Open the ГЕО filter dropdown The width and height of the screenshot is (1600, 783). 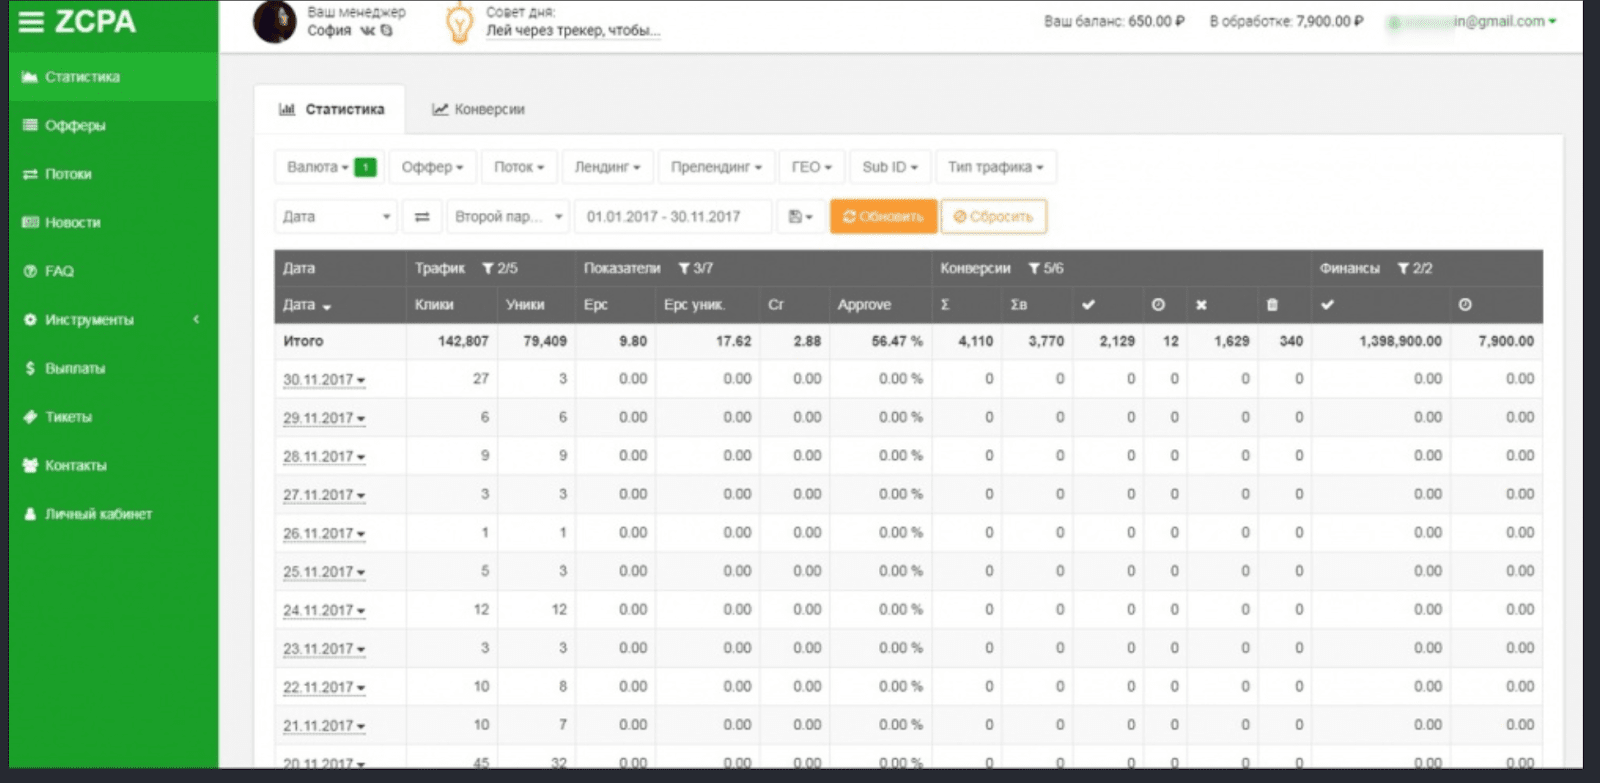click(x=811, y=167)
